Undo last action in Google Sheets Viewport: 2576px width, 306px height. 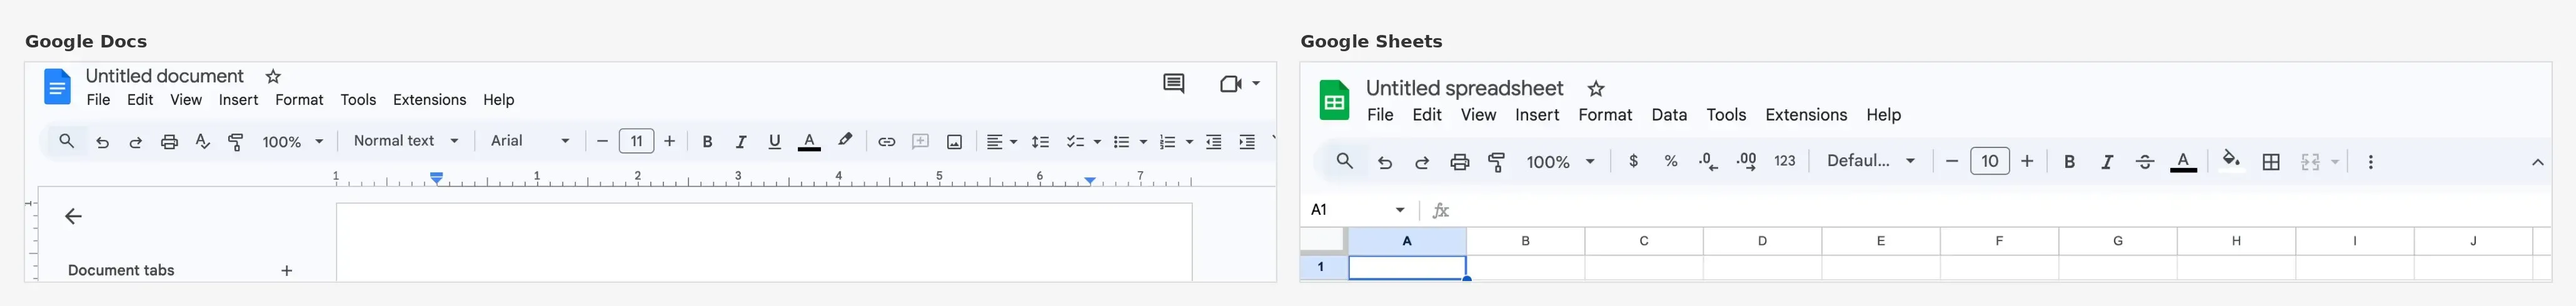[1384, 162]
